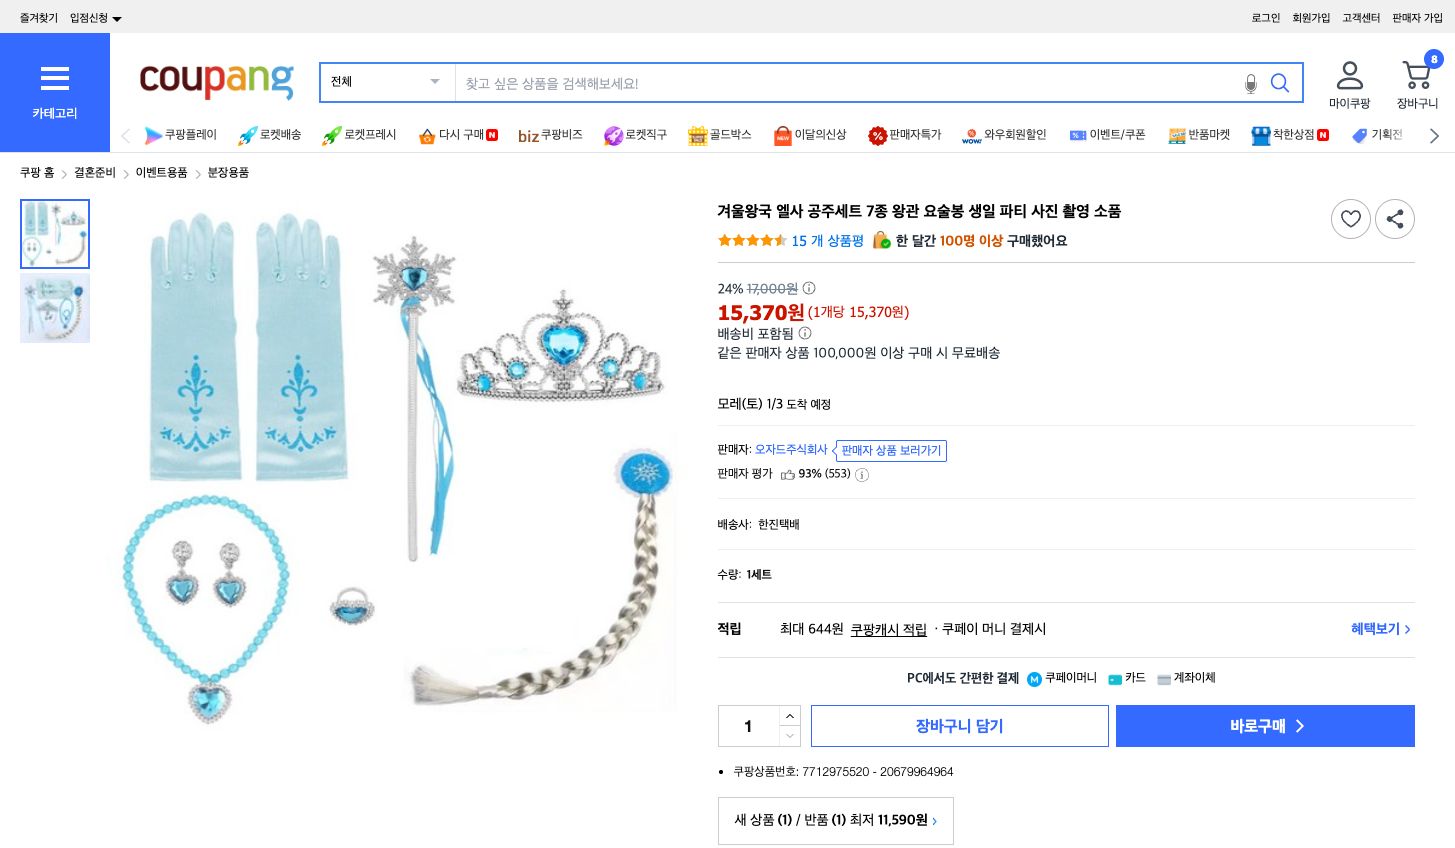Open the 전체 search category dropdown
This screenshot has height=848, width=1455.
coord(386,82)
